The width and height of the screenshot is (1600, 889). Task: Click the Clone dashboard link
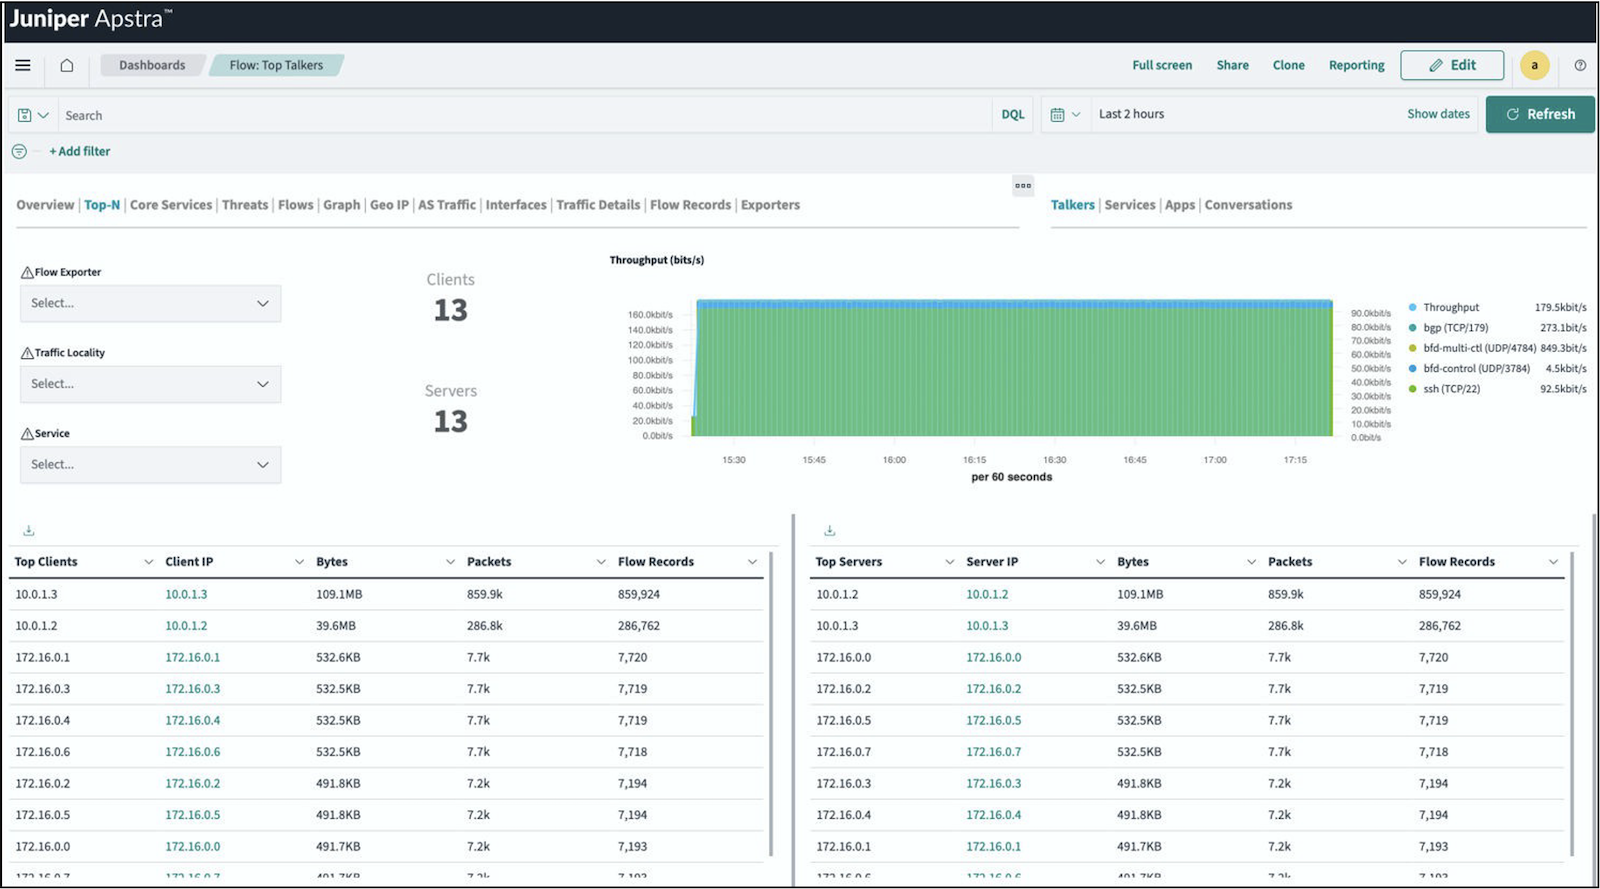[x=1288, y=65]
